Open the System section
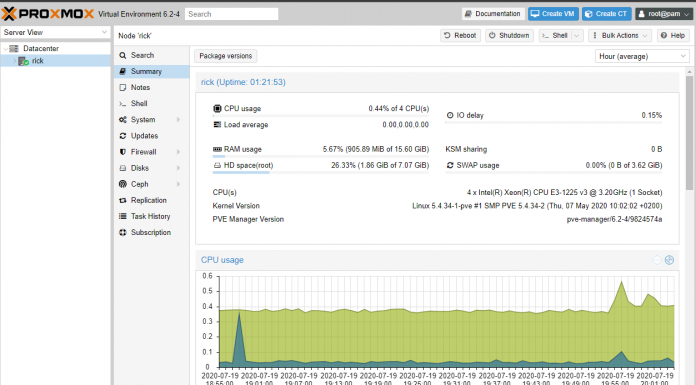 tap(151, 120)
